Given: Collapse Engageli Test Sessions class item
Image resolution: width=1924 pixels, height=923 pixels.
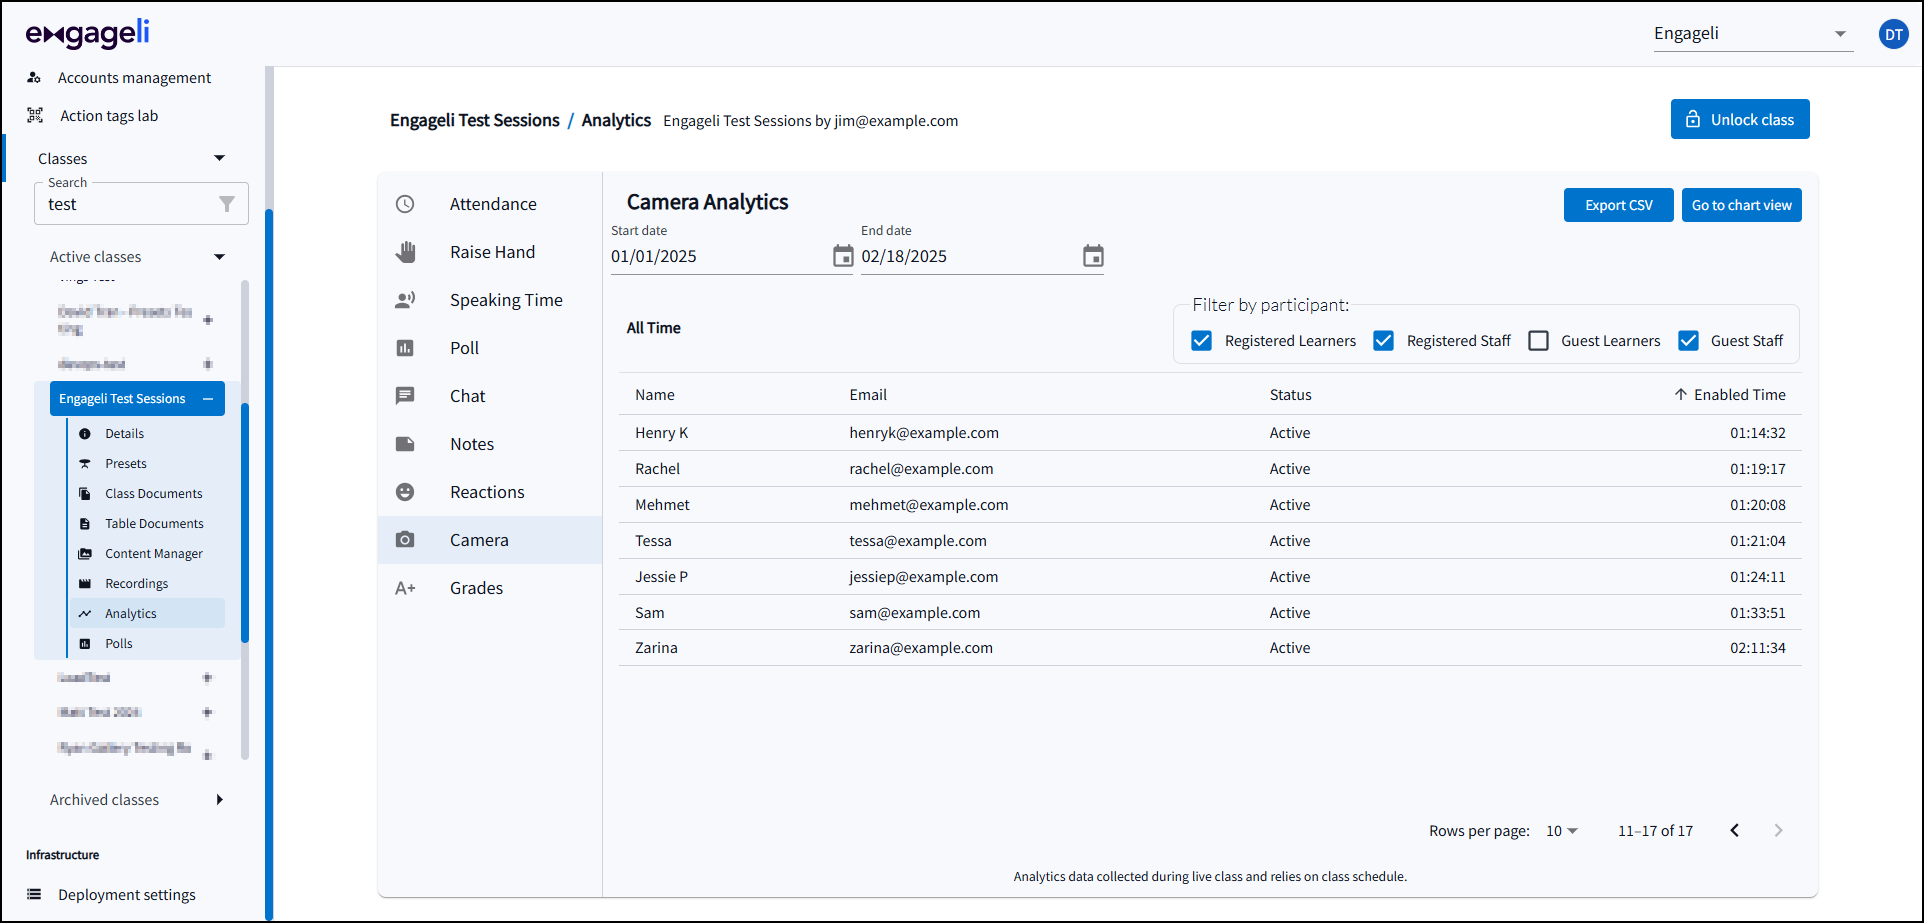Looking at the screenshot, I should click(208, 399).
